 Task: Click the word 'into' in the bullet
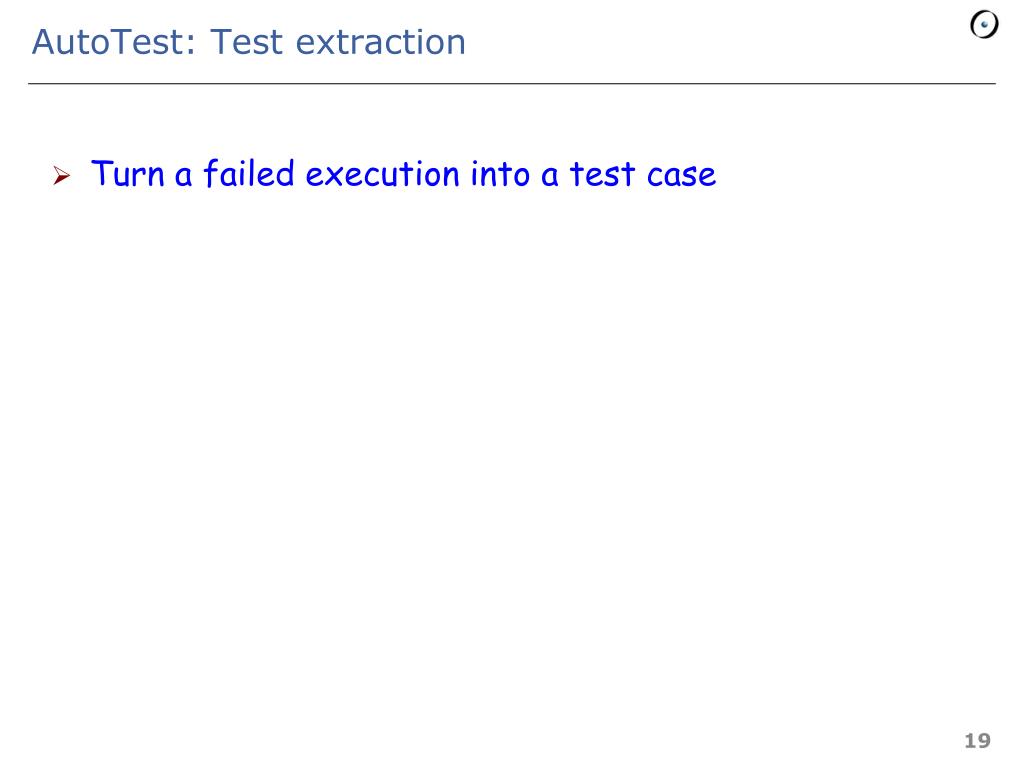point(500,174)
